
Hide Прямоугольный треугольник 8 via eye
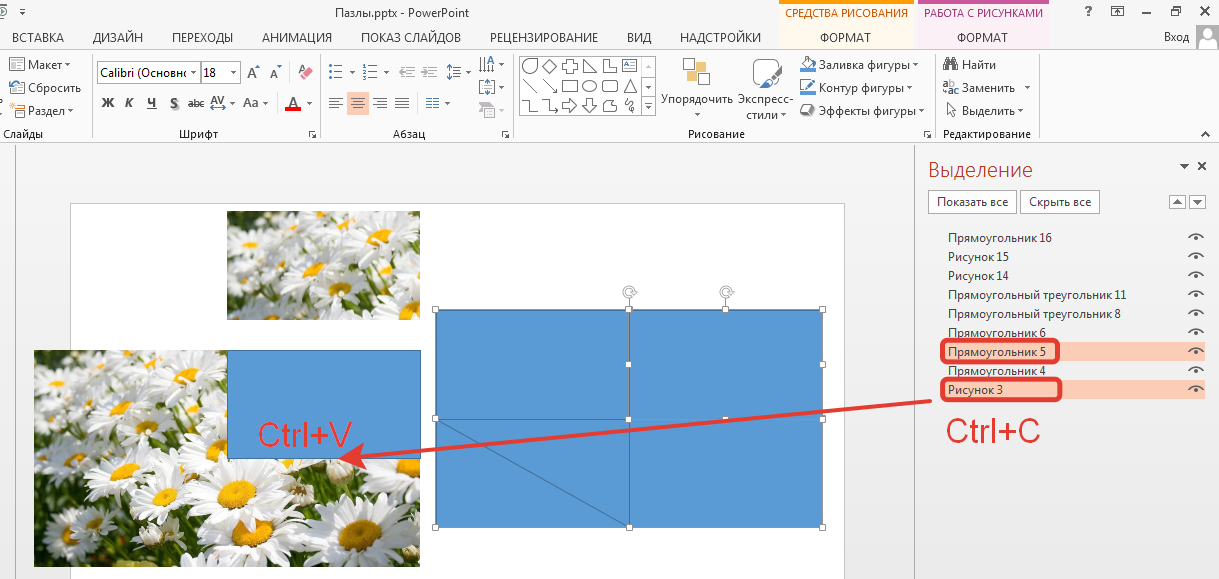pyautogui.click(x=1195, y=314)
